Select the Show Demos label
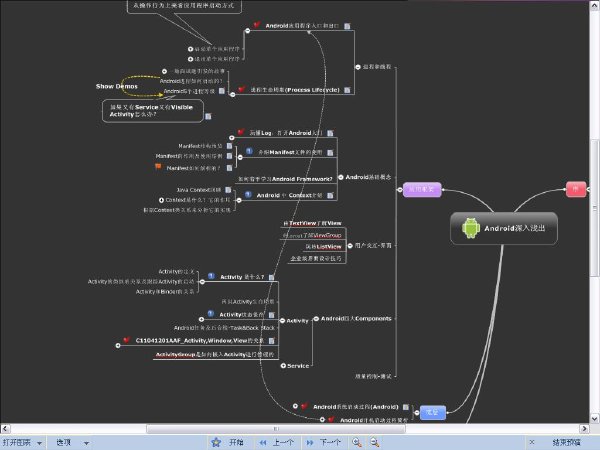The height and width of the screenshot is (450, 600). [117, 86]
